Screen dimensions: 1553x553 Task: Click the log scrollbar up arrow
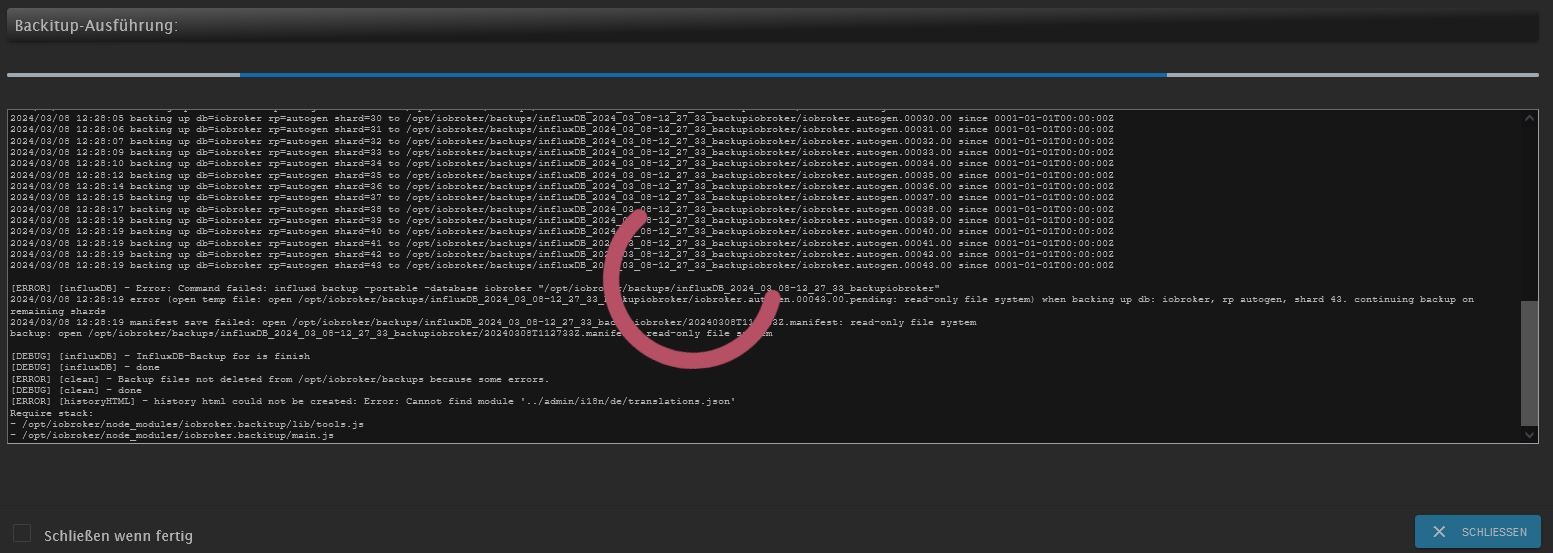[x=1529, y=118]
